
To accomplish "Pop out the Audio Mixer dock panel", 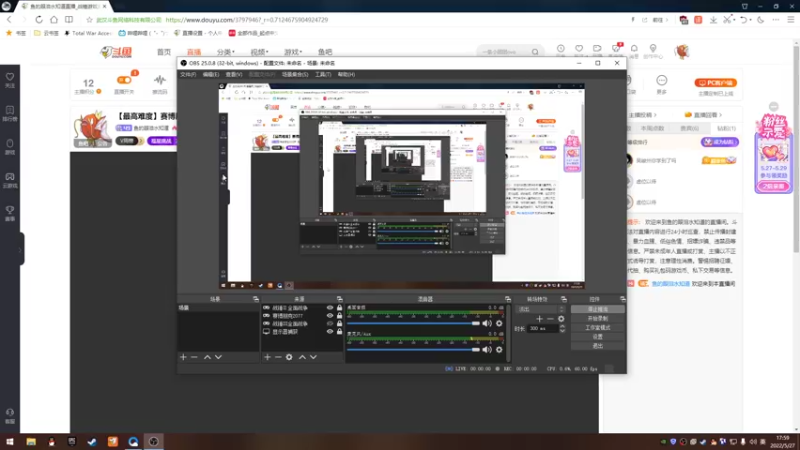I will click(x=508, y=299).
